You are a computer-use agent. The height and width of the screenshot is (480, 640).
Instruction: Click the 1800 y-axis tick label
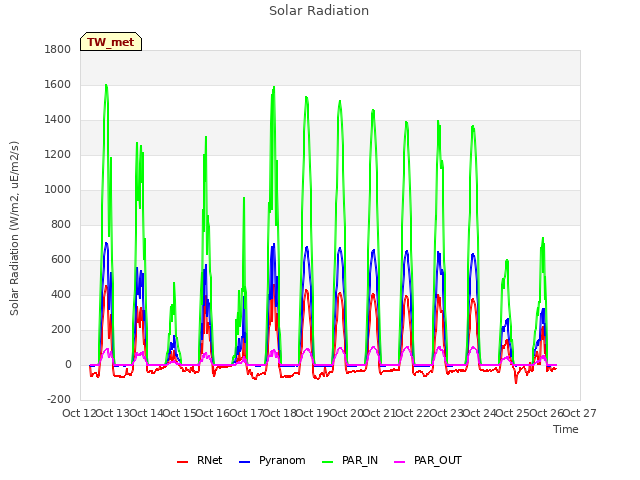(x=58, y=49)
